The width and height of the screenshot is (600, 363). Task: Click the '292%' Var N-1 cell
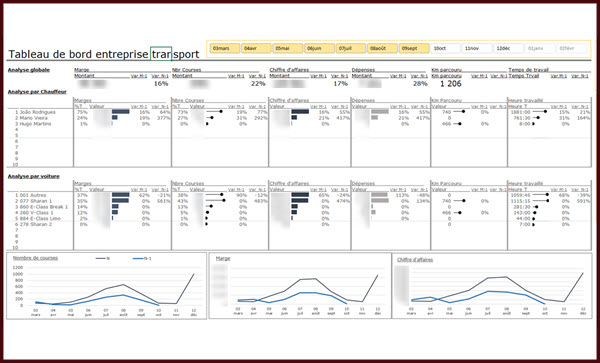point(261,118)
